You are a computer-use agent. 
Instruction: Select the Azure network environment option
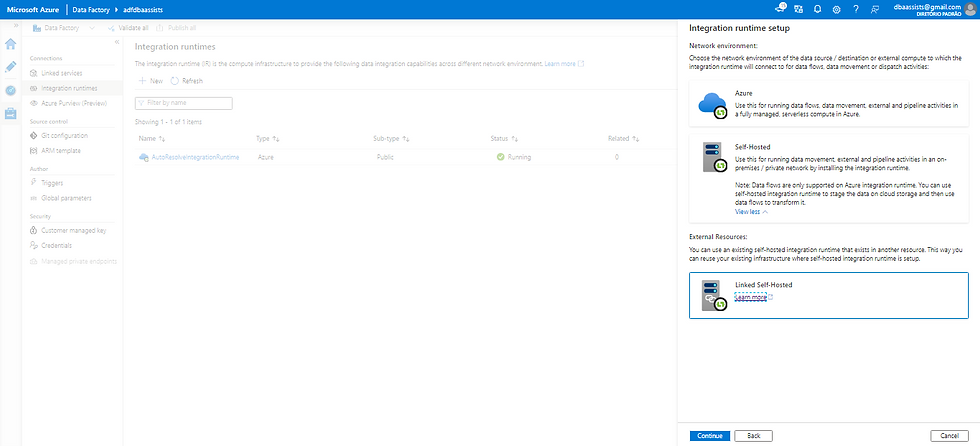pos(829,104)
